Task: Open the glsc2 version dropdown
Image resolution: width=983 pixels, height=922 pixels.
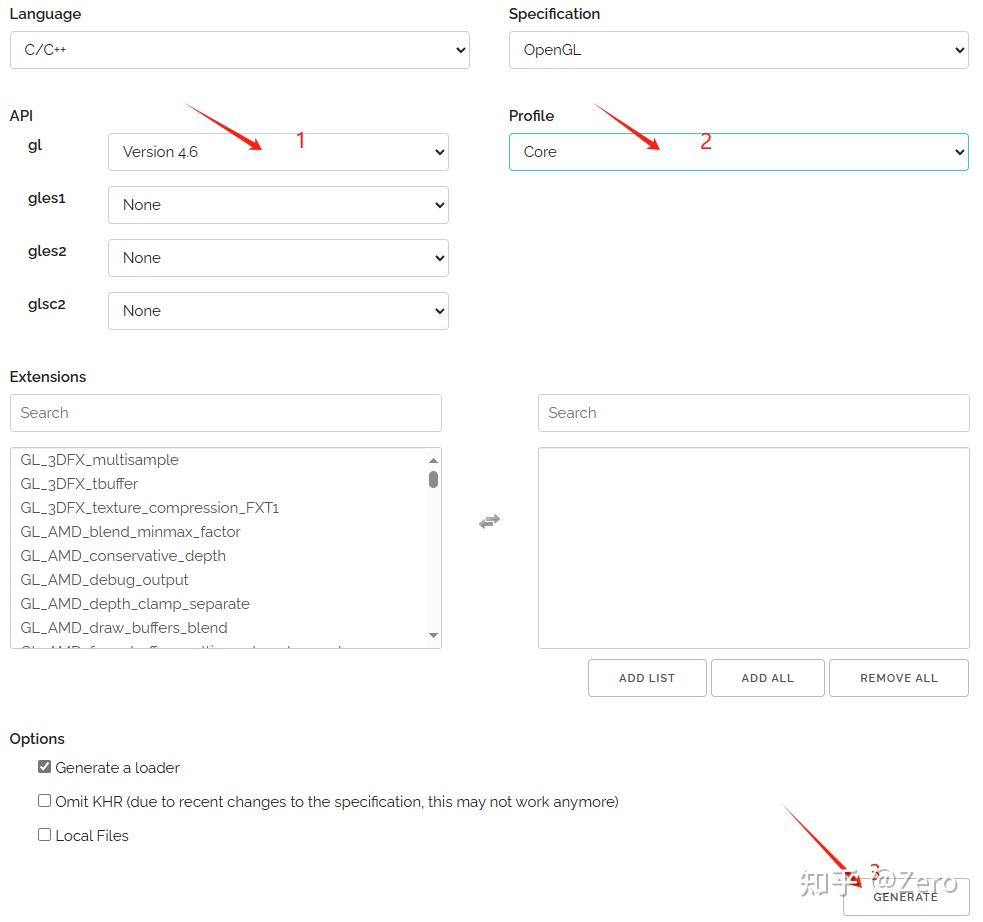Action: click(x=278, y=311)
